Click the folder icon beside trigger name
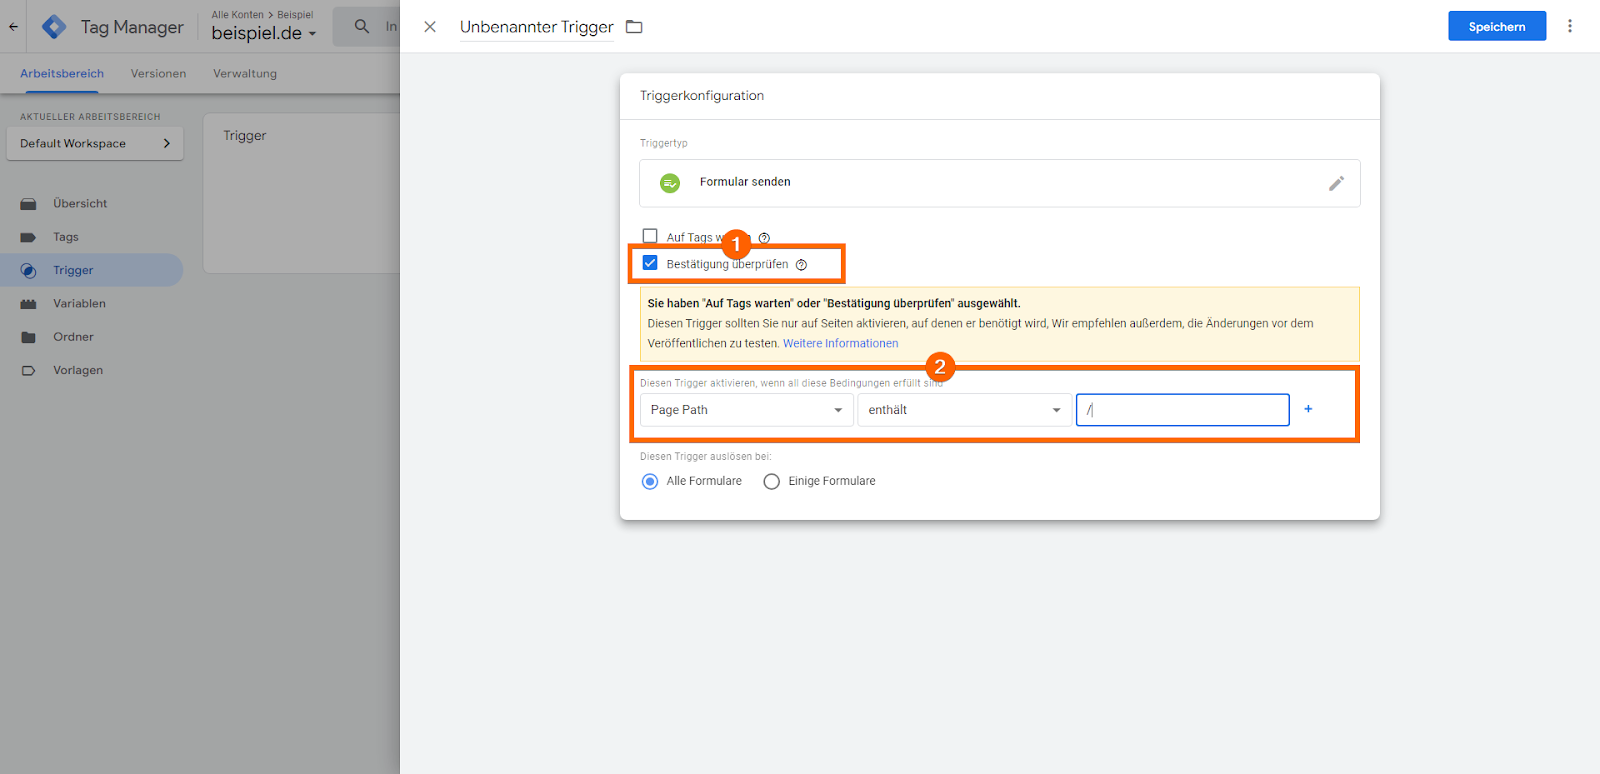This screenshot has width=1600, height=774. [x=634, y=27]
